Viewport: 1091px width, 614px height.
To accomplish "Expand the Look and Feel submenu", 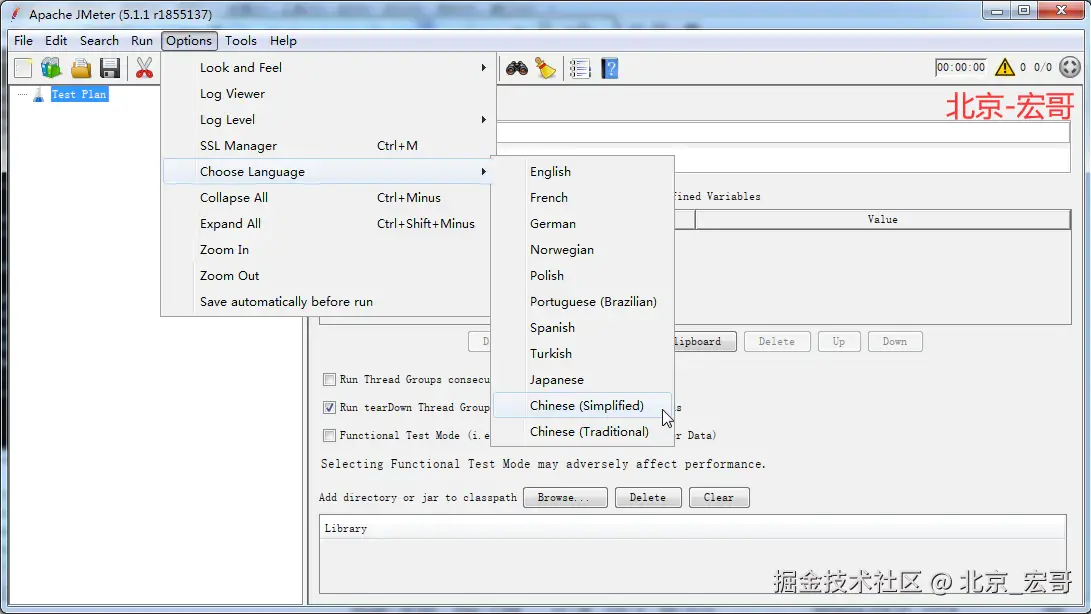I will tap(328, 68).
